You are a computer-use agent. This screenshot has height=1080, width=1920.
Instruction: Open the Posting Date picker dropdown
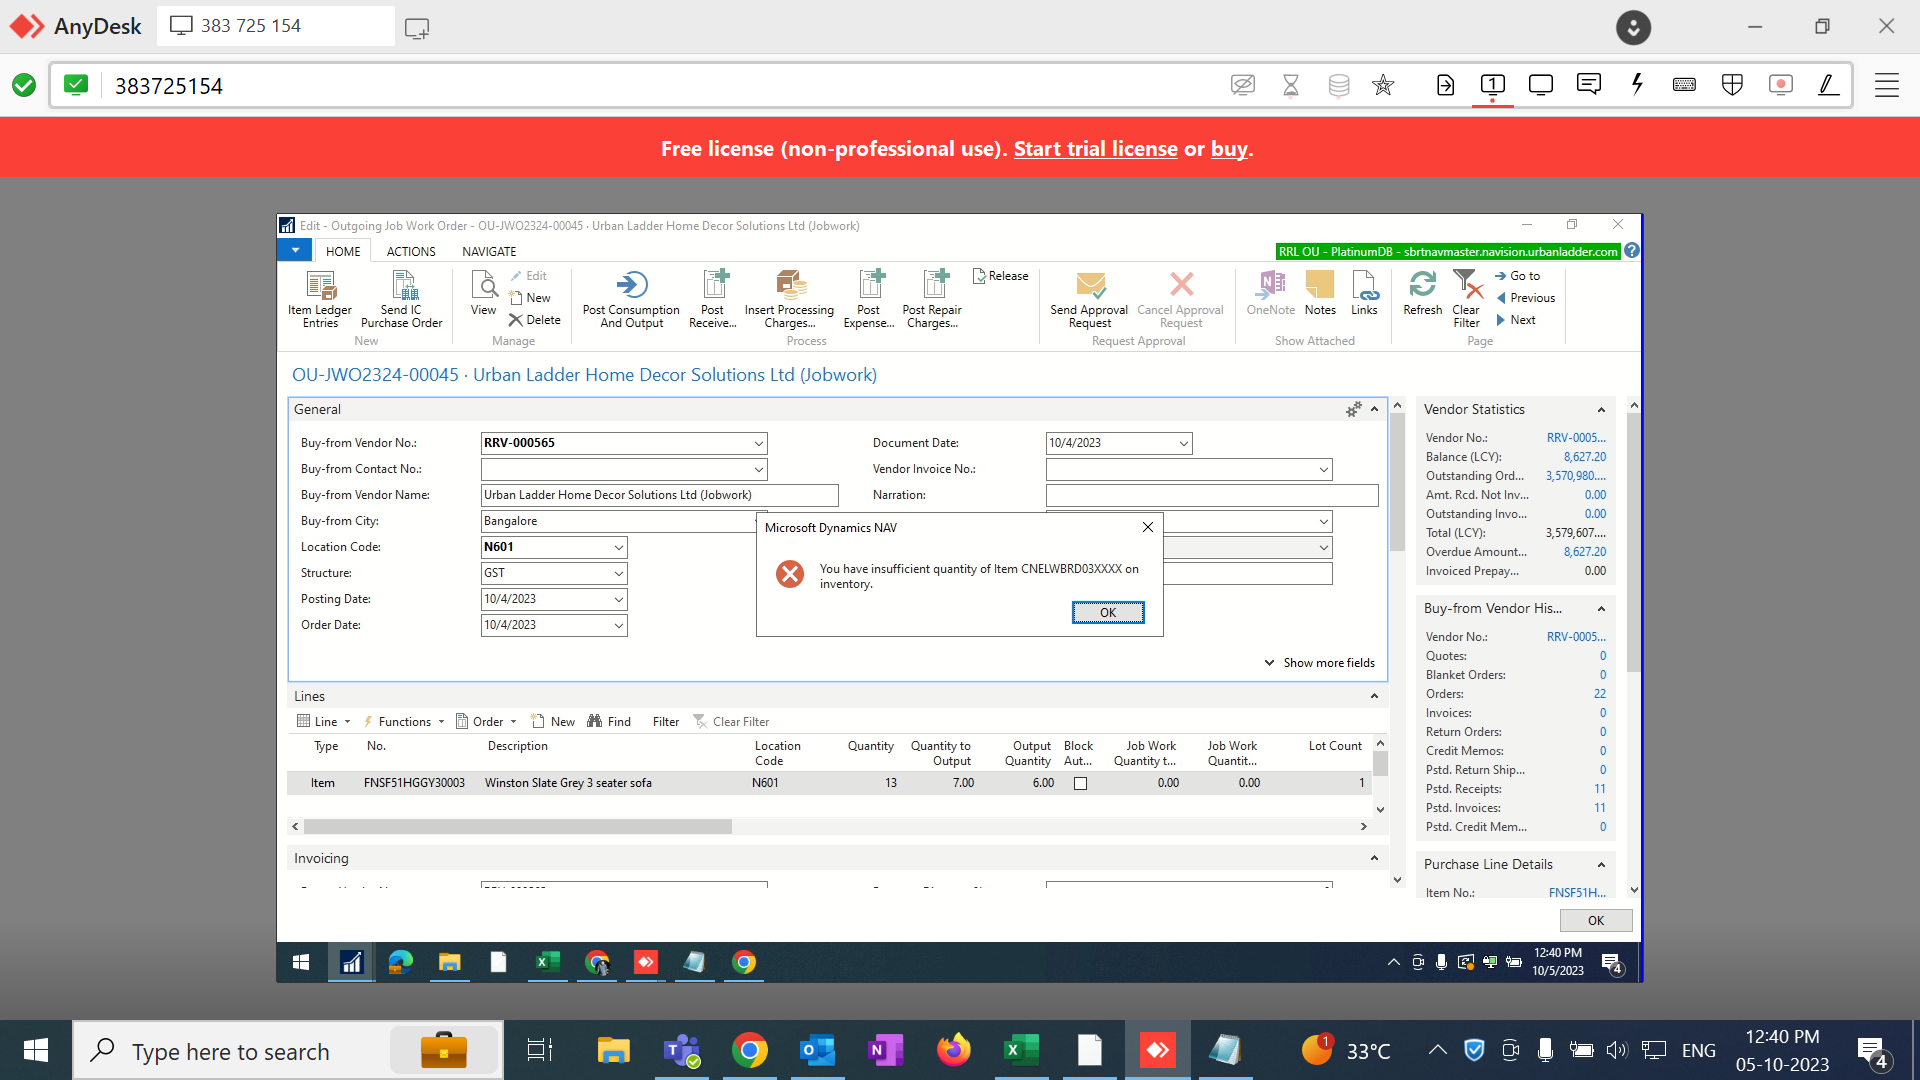(x=618, y=599)
